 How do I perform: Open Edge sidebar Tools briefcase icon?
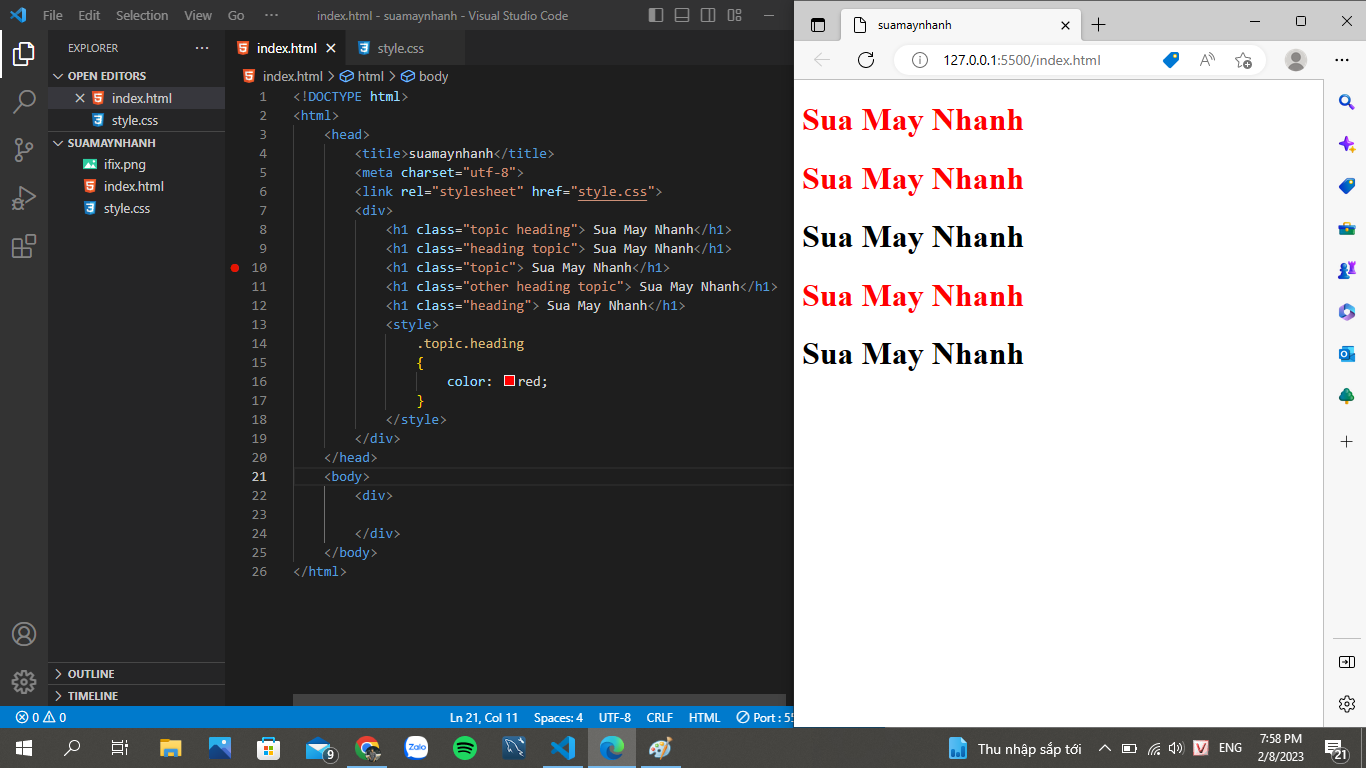click(x=1347, y=228)
